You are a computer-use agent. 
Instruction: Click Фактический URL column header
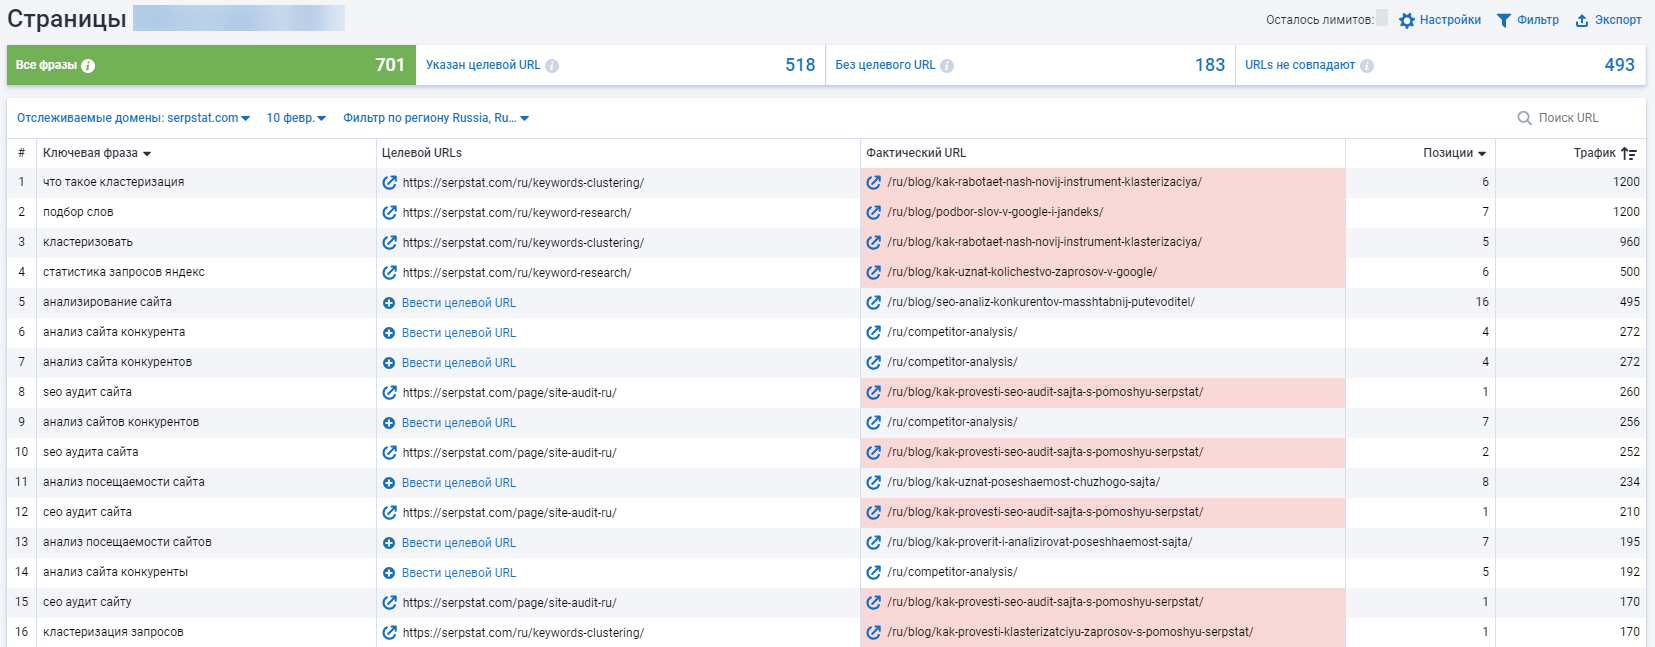(x=916, y=153)
